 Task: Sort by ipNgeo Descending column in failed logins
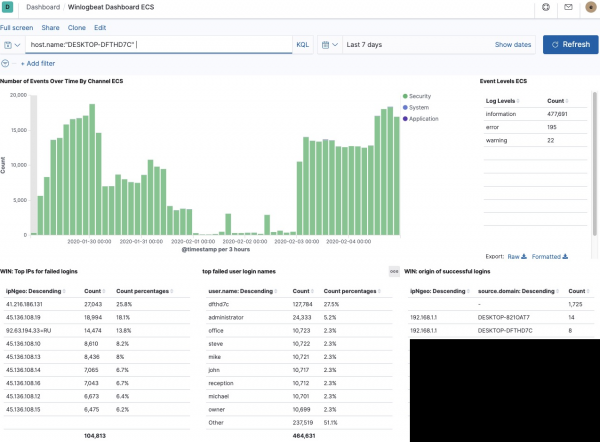pos(32,290)
